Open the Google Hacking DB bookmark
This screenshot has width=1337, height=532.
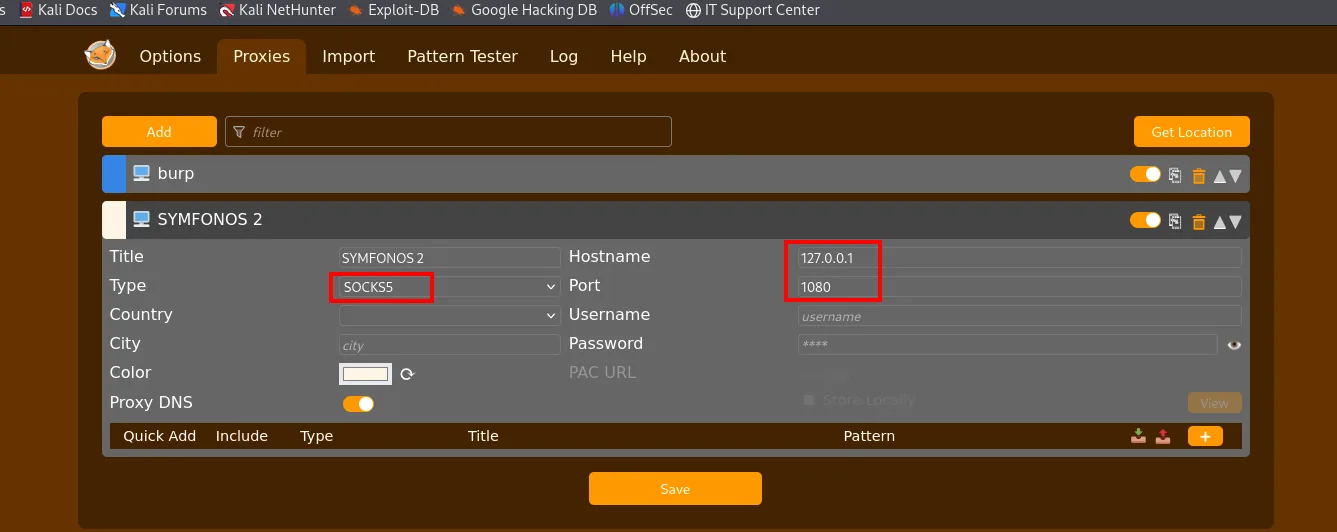[524, 10]
